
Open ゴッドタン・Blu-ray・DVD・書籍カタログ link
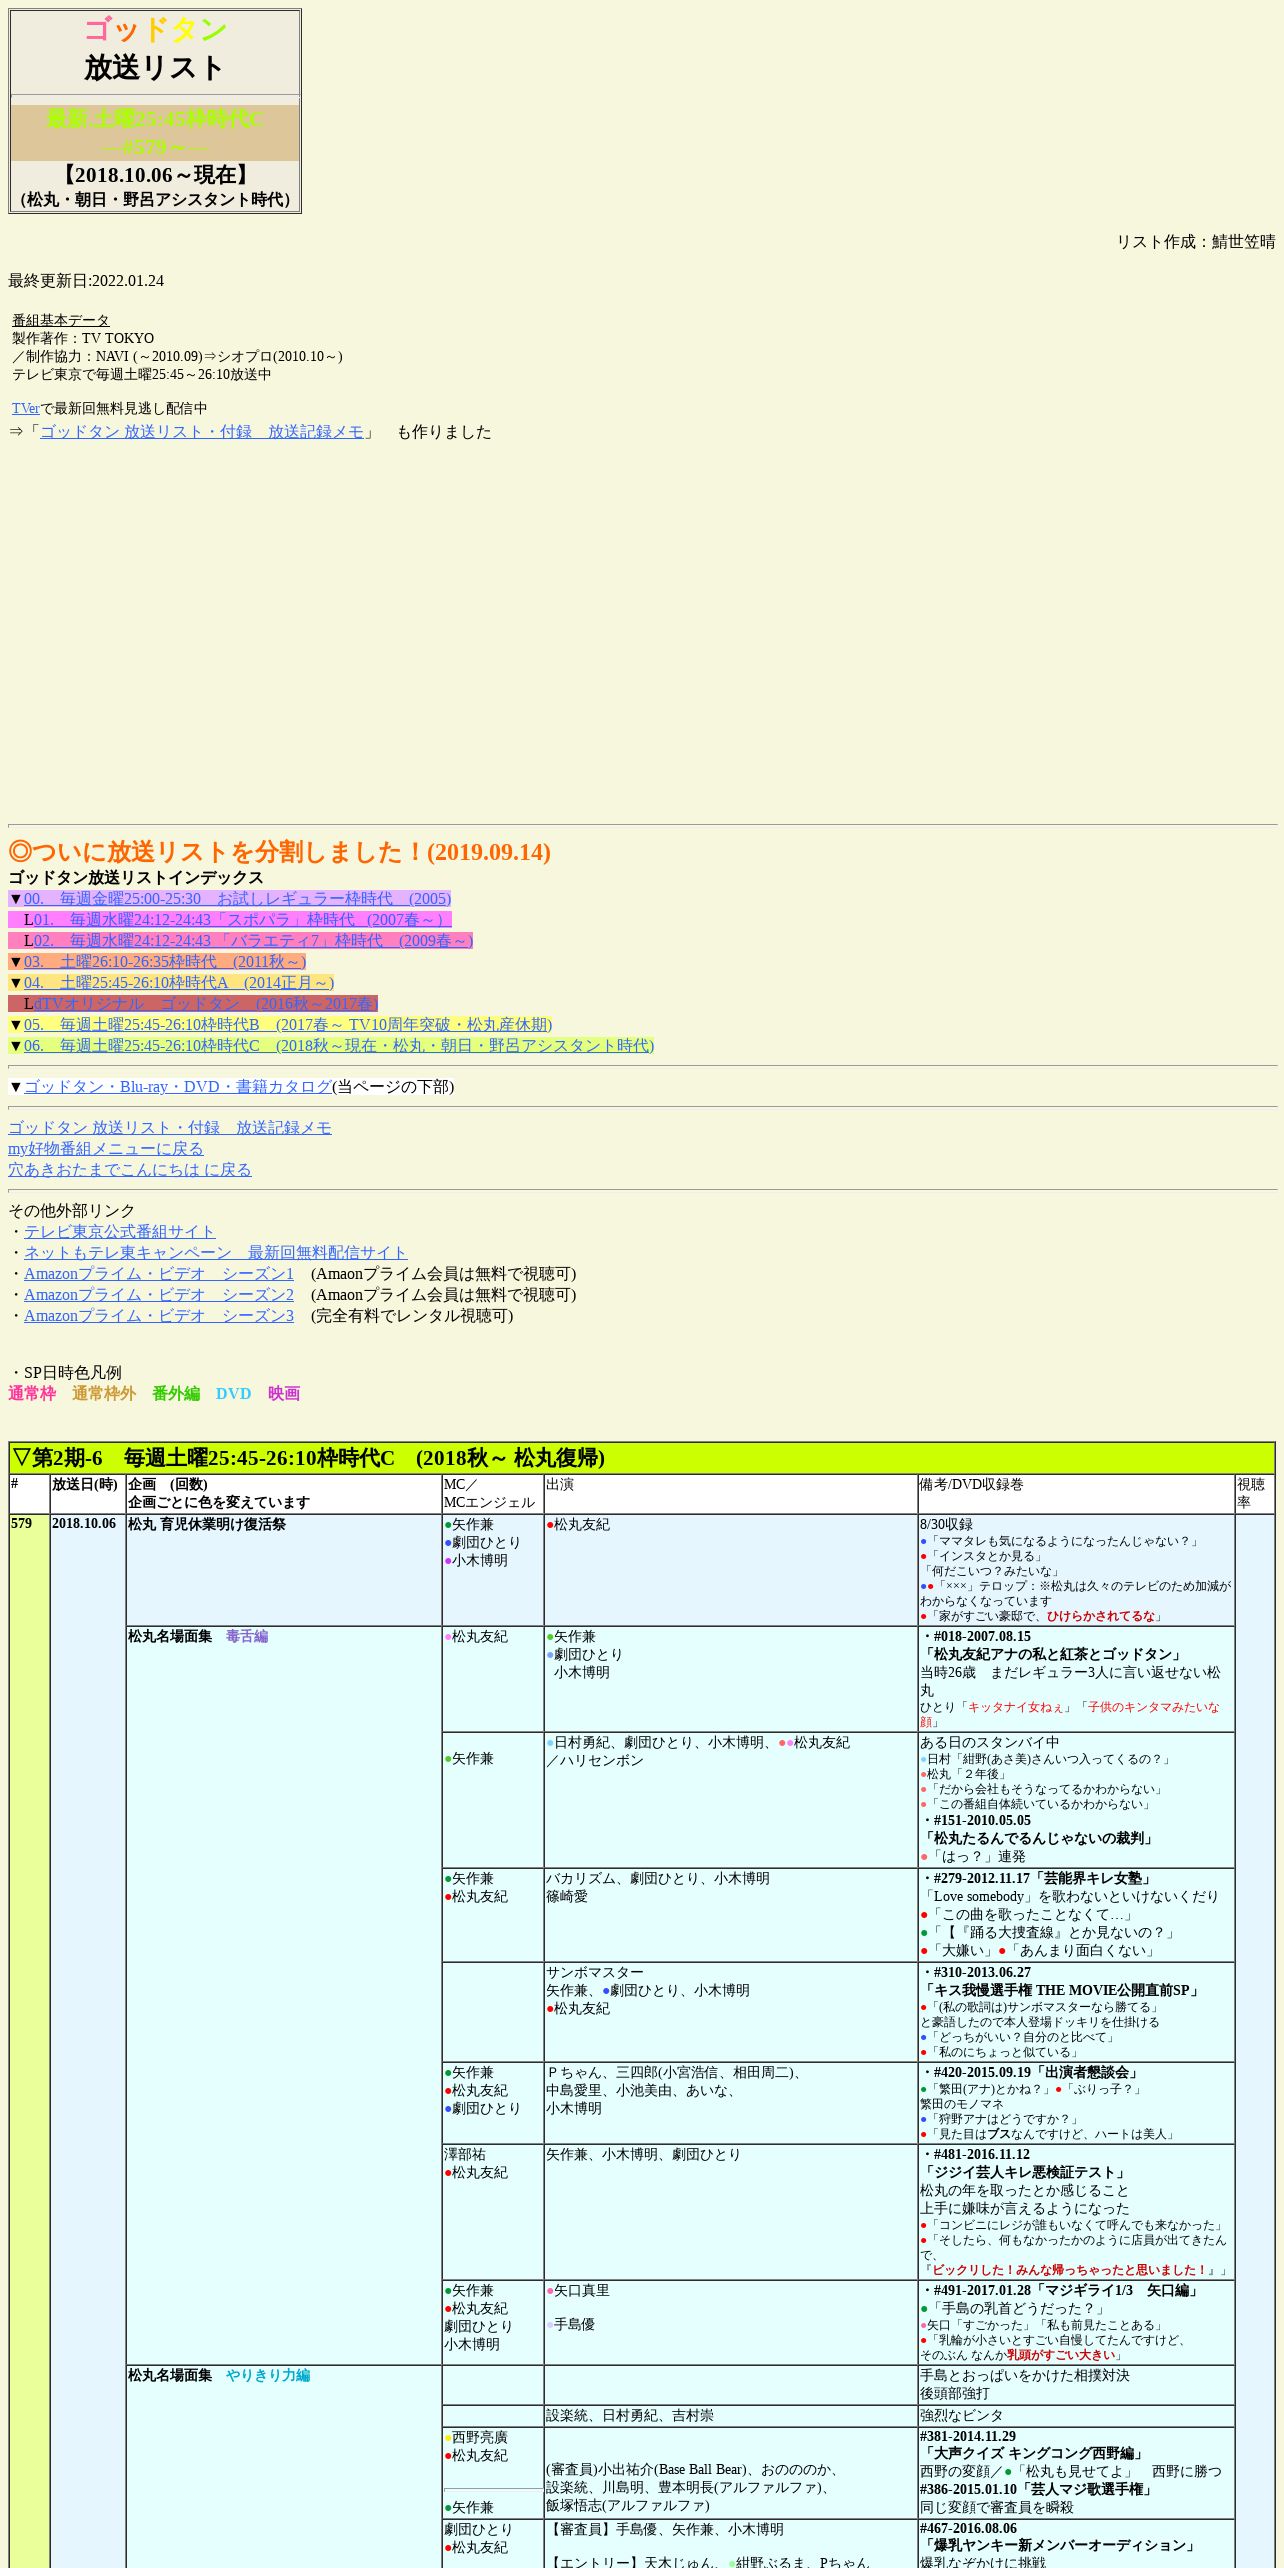point(178,1087)
